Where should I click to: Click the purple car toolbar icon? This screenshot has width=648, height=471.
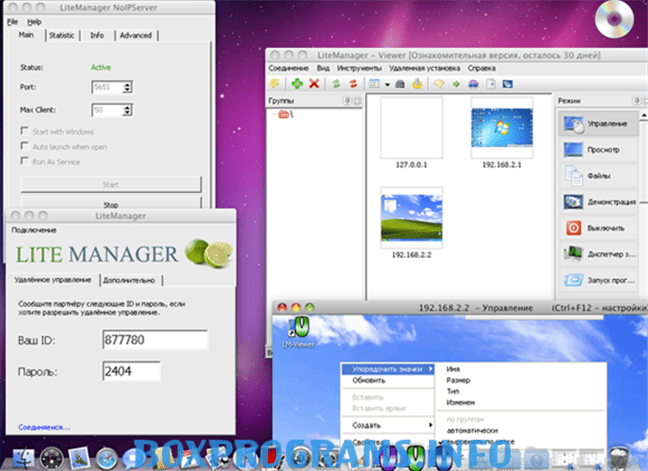point(474,84)
